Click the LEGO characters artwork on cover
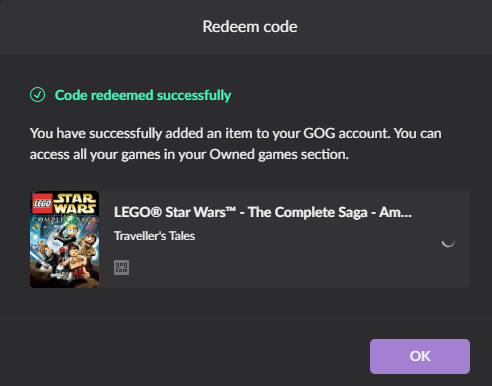This screenshot has height=386, width=492. [64, 255]
